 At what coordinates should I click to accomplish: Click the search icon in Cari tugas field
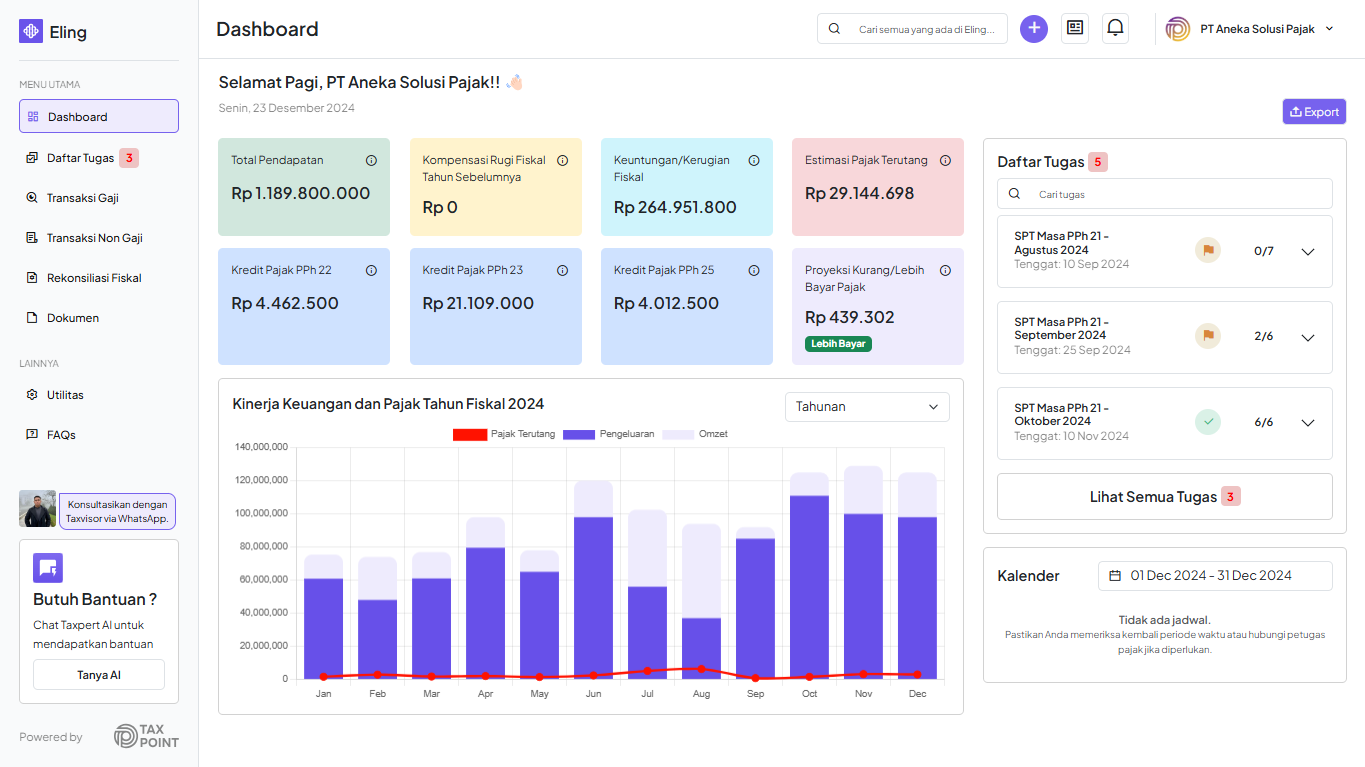click(1014, 194)
